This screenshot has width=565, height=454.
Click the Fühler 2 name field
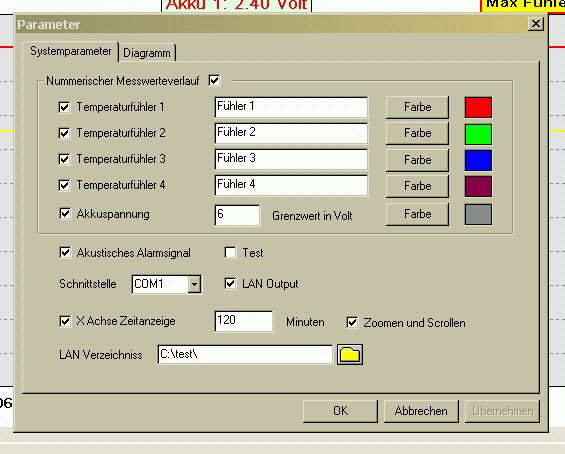click(291, 133)
